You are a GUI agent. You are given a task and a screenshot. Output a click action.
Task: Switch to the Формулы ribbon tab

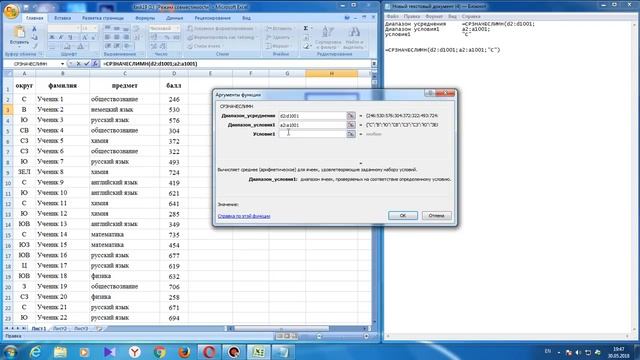pyautogui.click(x=145, y=18)
